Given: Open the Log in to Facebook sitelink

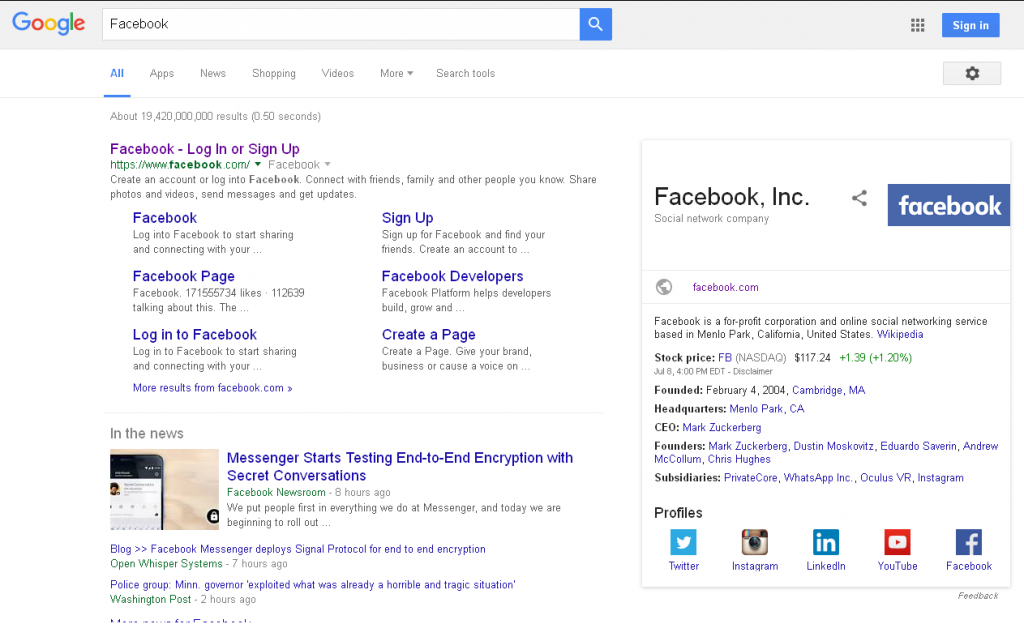Looking at the screenshot, I should 195,335.
